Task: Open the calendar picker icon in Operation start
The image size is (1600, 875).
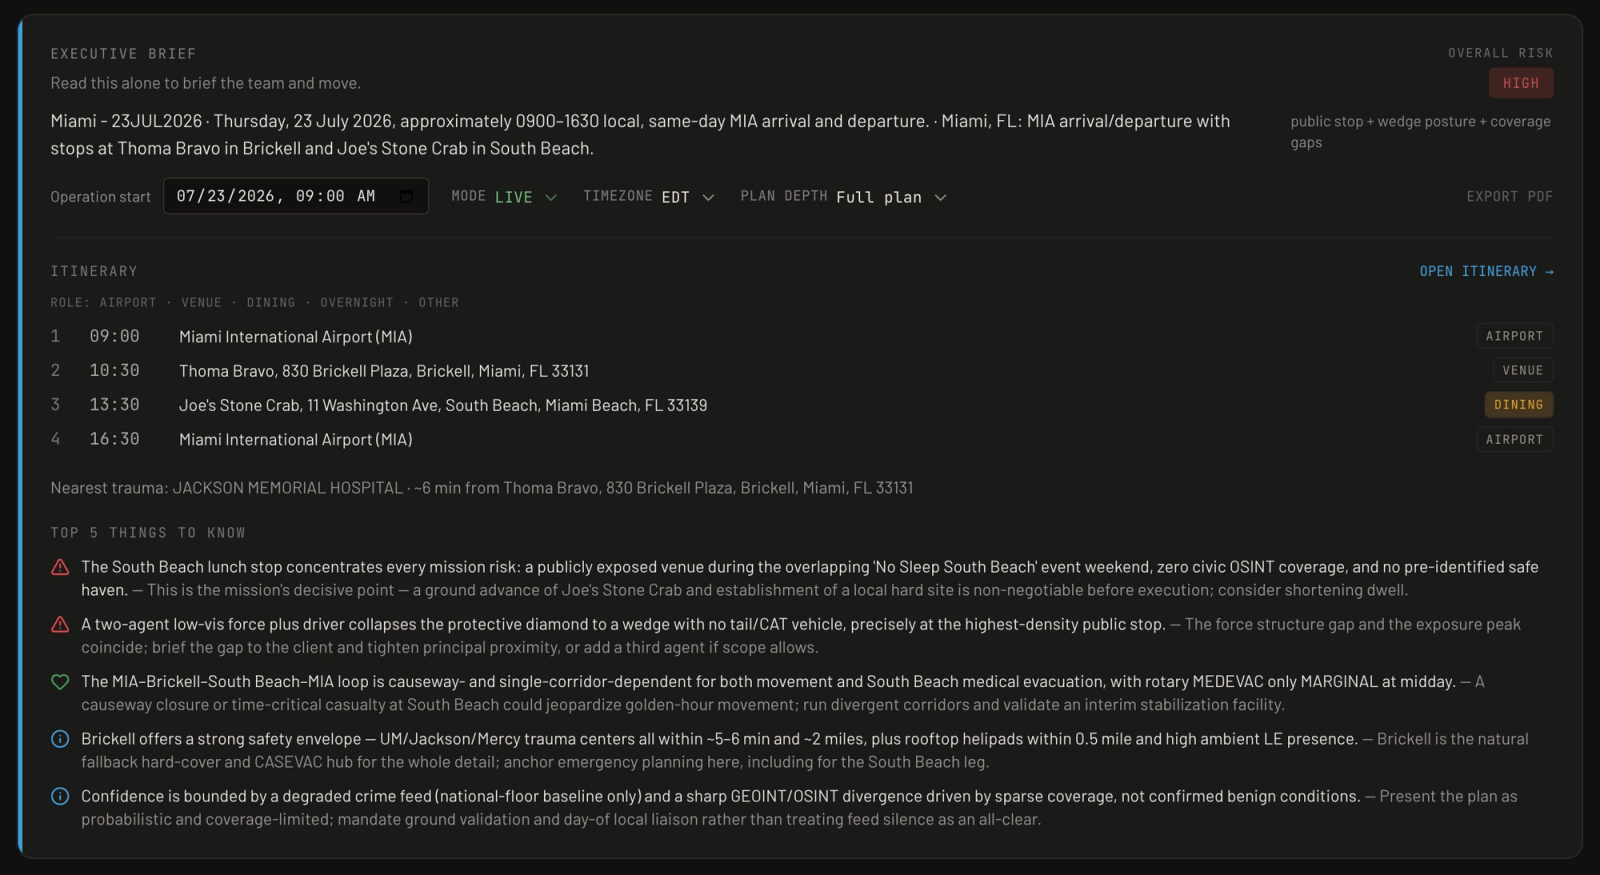Action: [x=406, y=196]
